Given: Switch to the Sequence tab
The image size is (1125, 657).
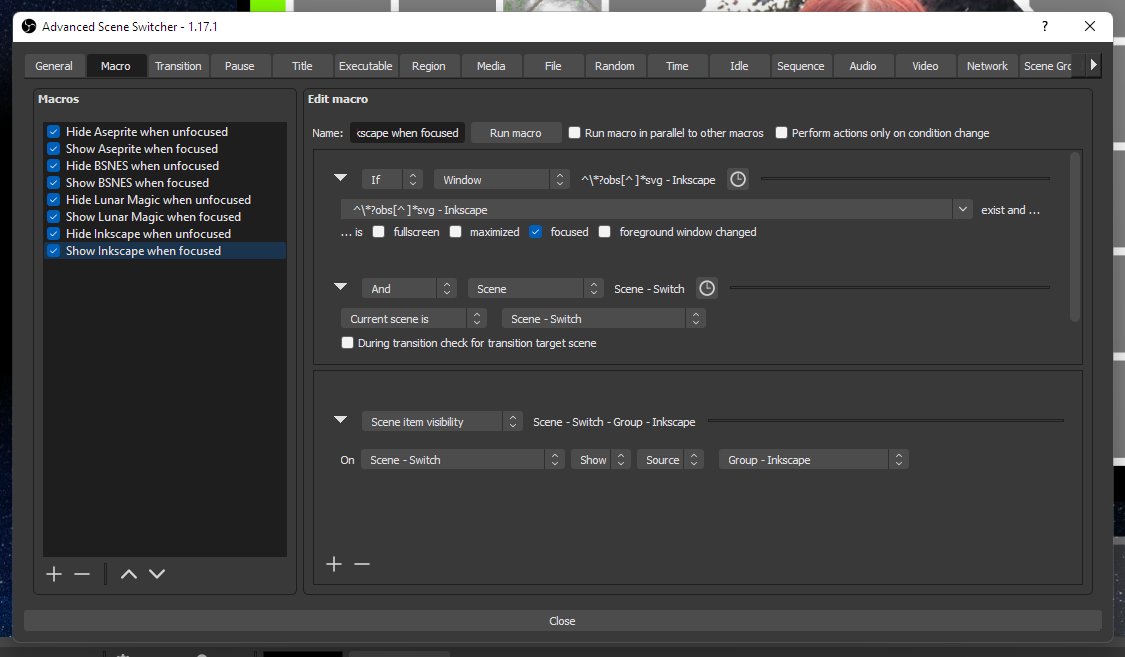Looking at the screenshot, I should tap(801, 66).
